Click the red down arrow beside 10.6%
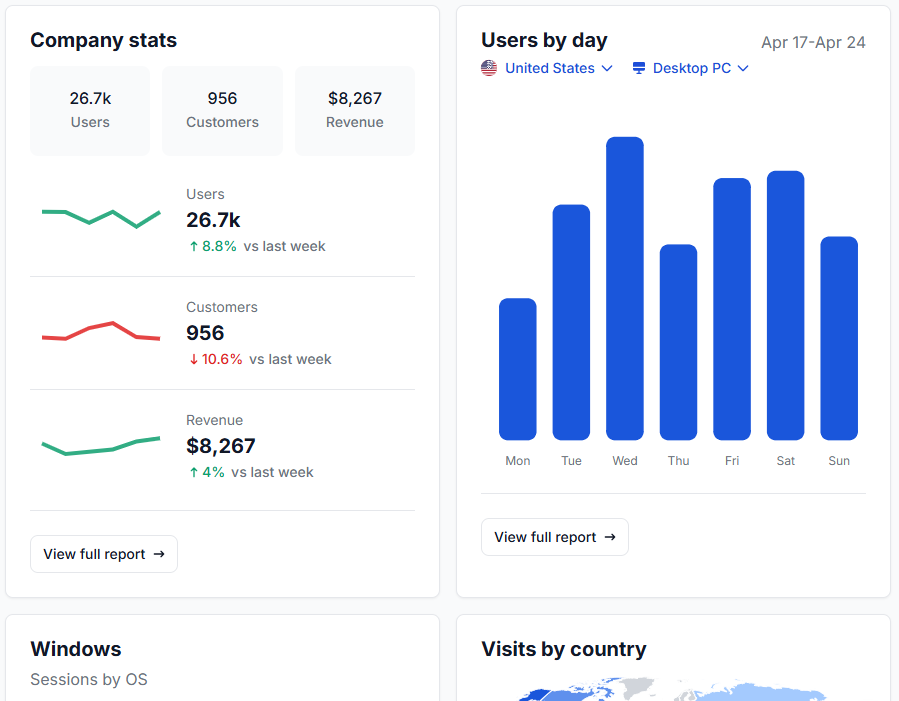Screen dimensions: 899x701 pyautogui.click(x=194, y=359)
